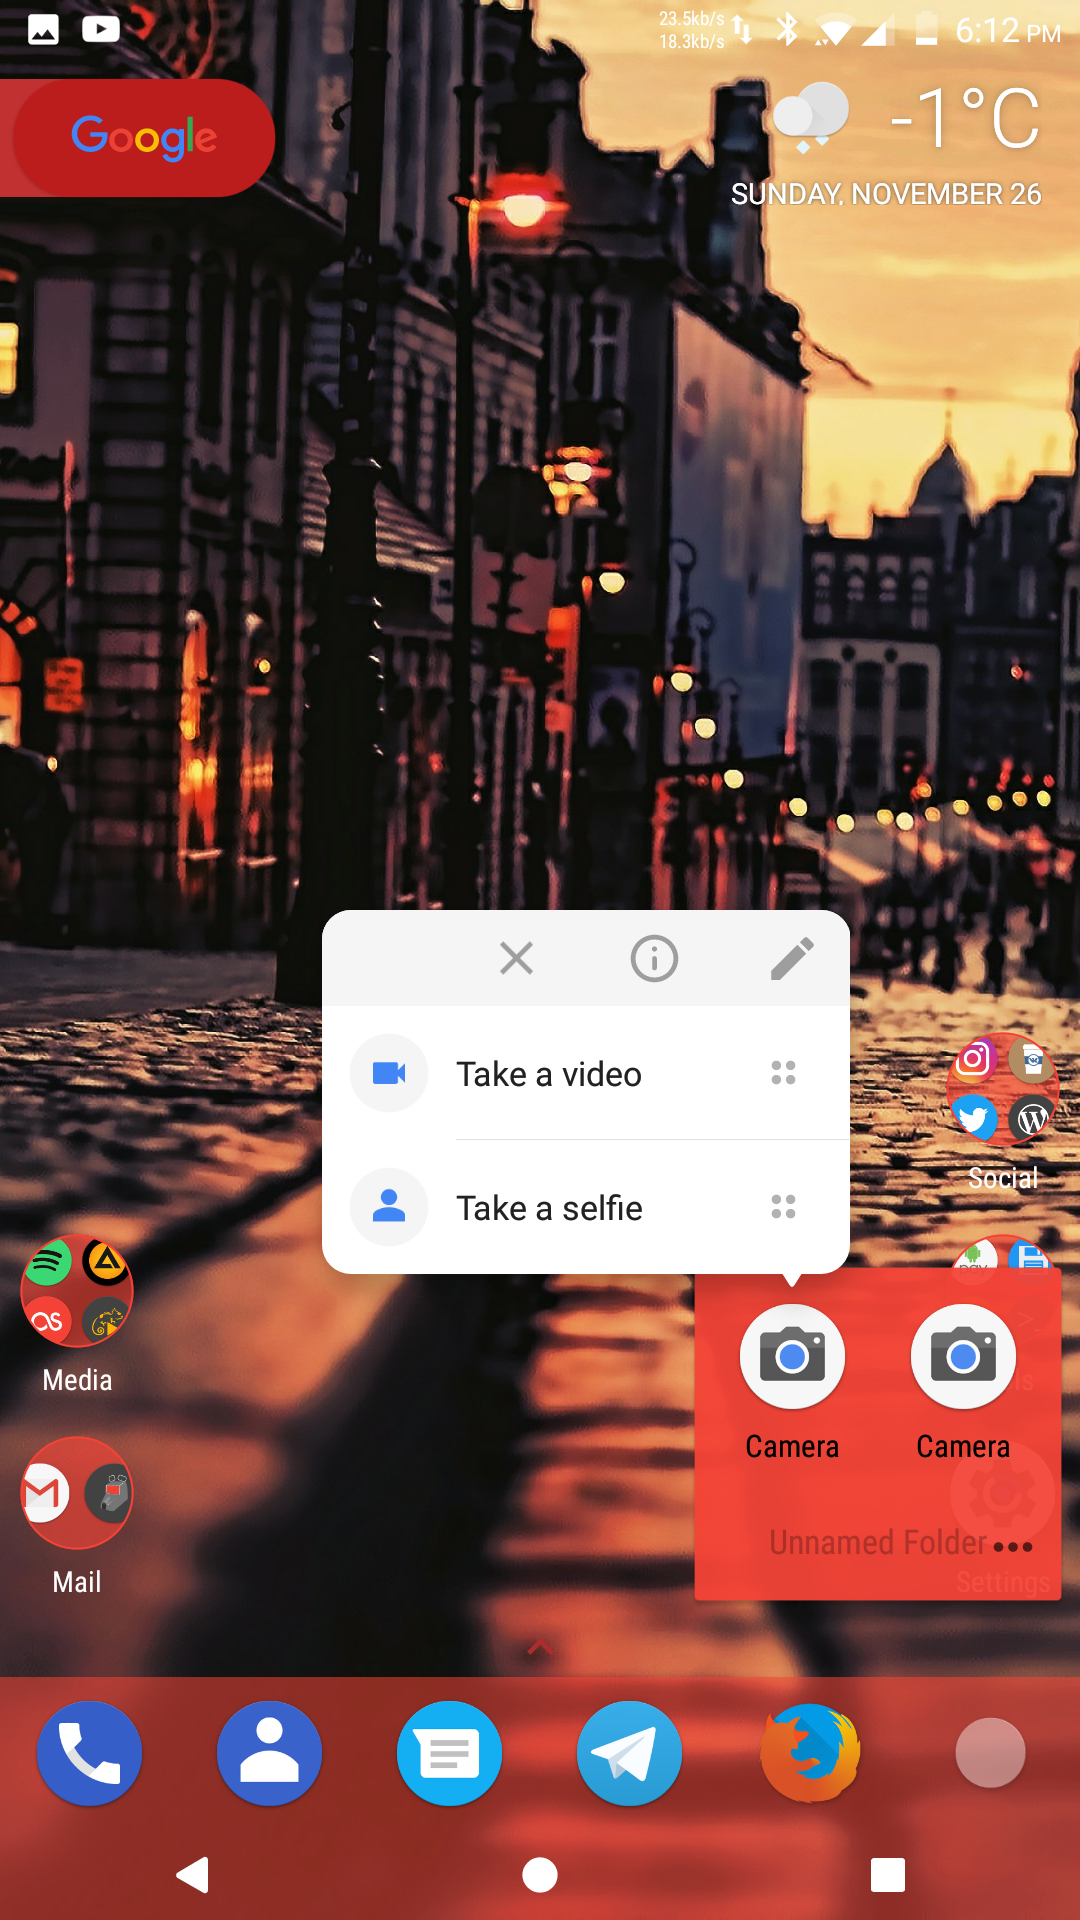Tap the pencil edit icon in popup
This screenshot has width=1080, height=1920.
pos(792,958)
